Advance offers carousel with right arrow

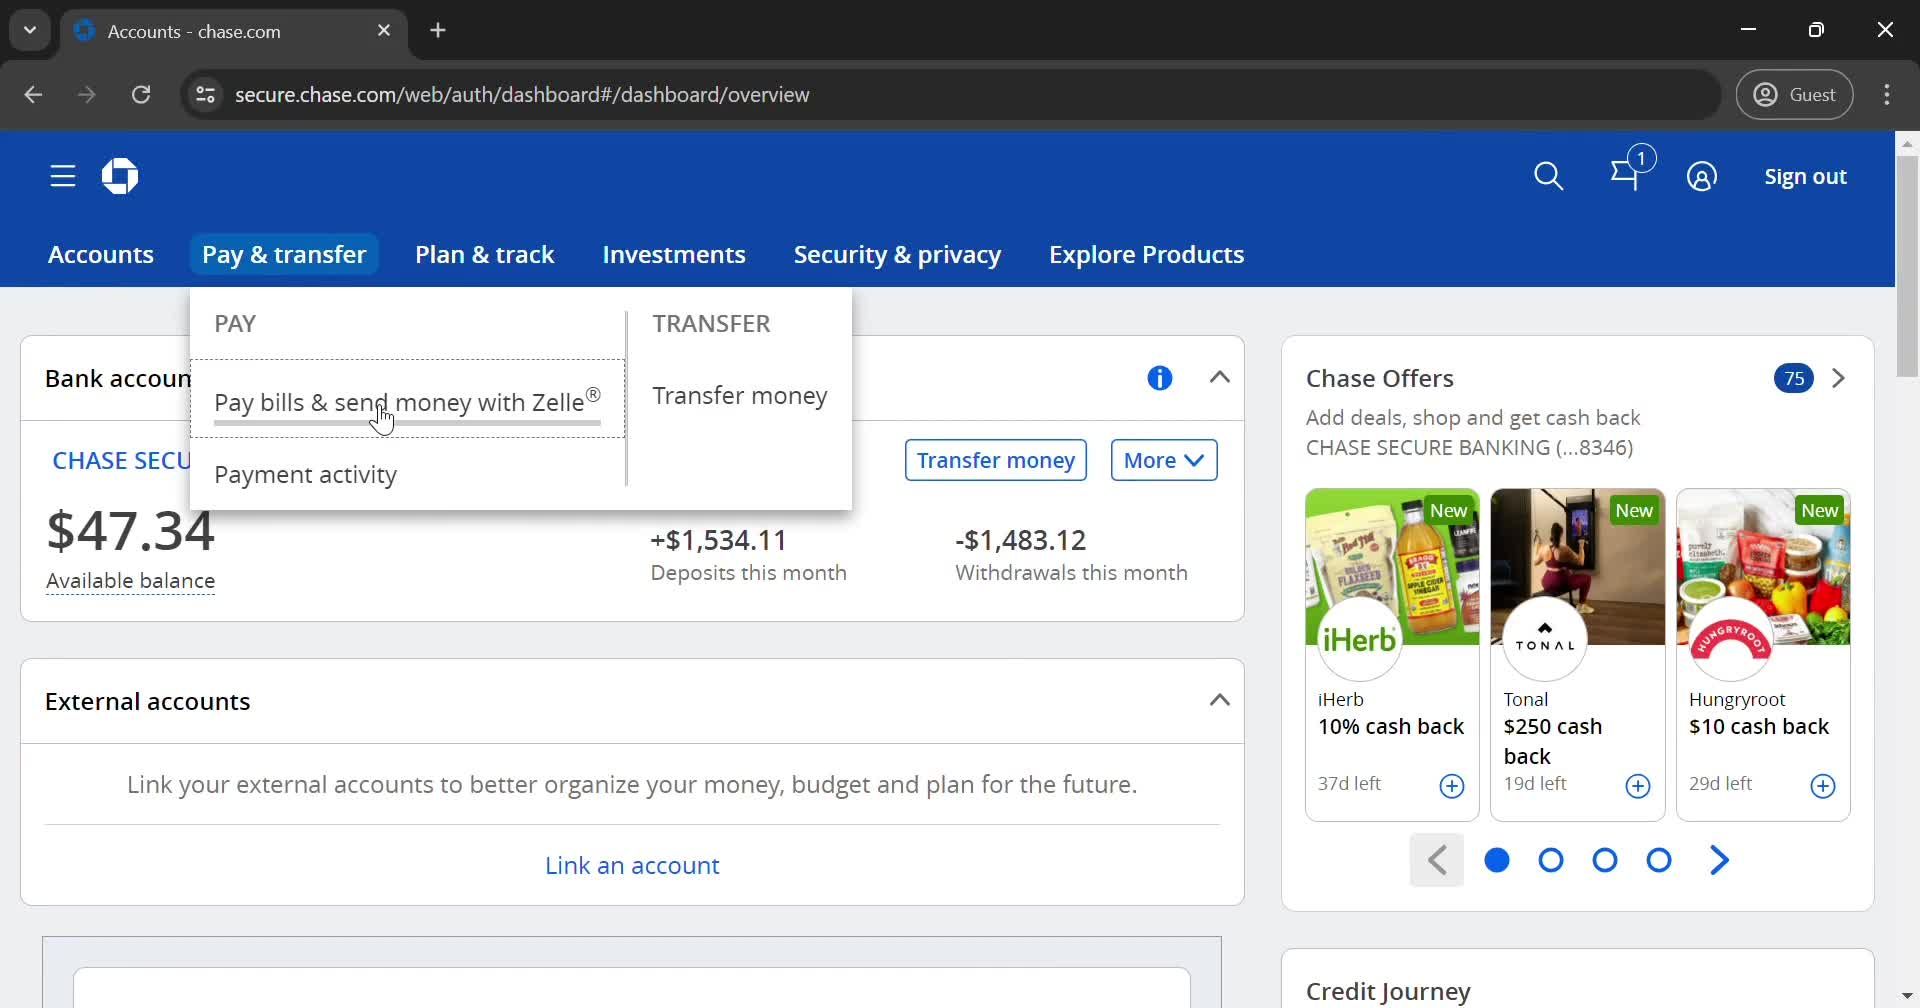1718,859
